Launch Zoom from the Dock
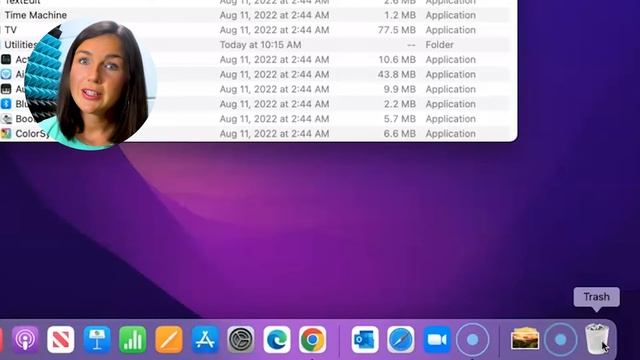Viewport: 640px width, 360px height. (437, 340)
